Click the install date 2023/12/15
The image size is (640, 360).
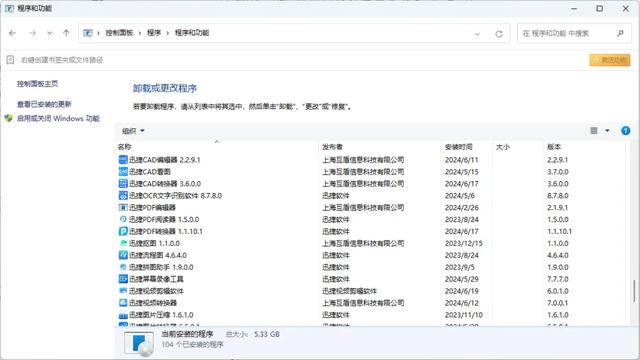[x=464, y=243]
